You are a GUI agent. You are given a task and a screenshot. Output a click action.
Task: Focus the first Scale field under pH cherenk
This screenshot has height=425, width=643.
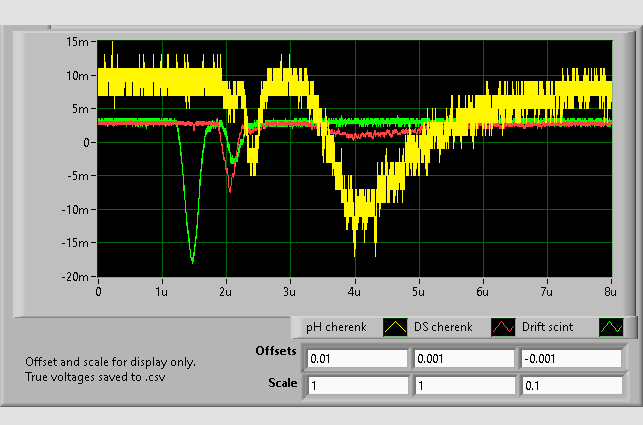pyautogui.click(x=357, y=385)
